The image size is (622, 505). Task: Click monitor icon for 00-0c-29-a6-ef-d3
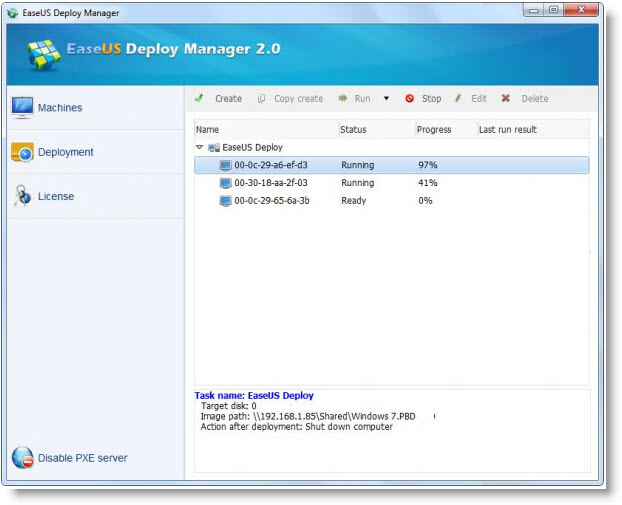tap(225, 165)
